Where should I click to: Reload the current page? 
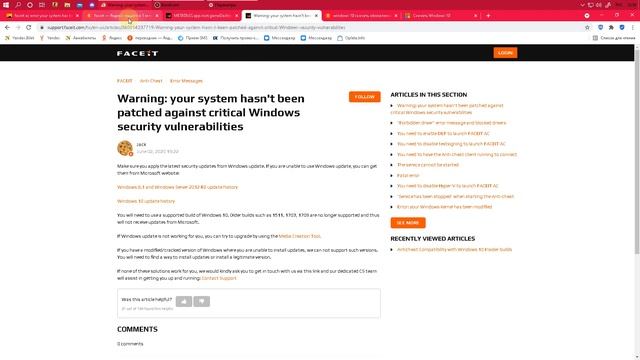point(29,27)
